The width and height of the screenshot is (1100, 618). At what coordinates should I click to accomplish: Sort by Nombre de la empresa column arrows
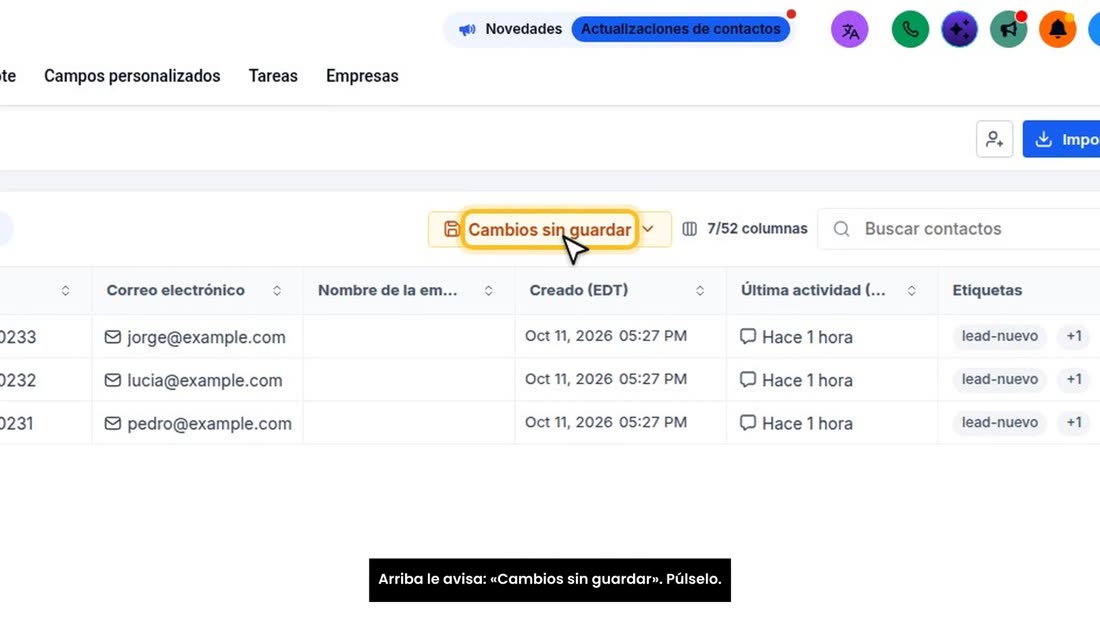click(x=488, y=290)
